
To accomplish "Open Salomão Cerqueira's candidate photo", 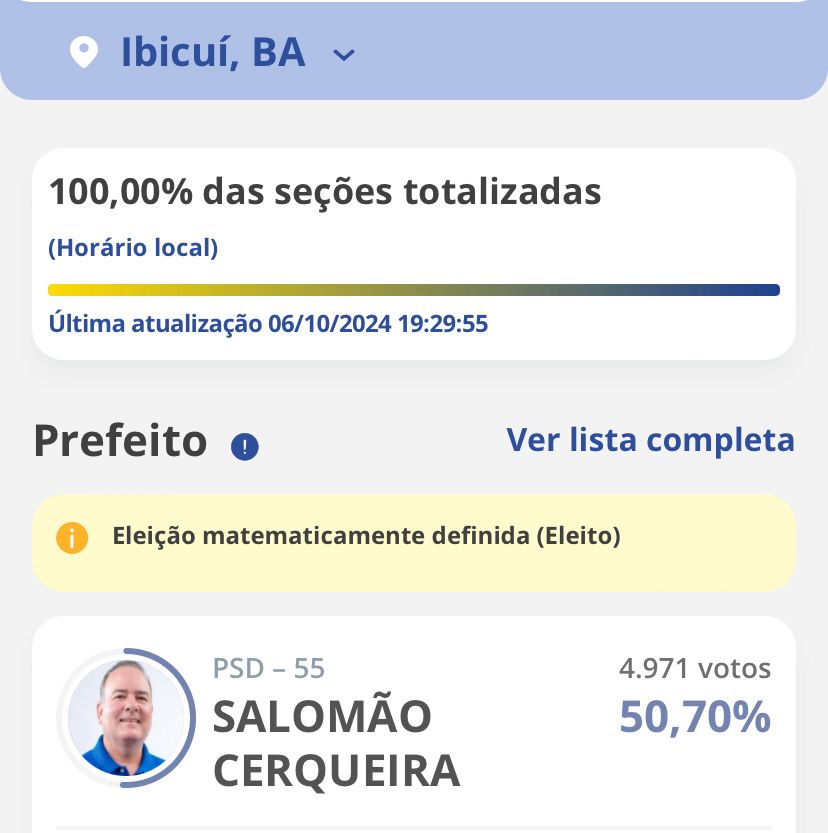I will [x=126, y=718].
